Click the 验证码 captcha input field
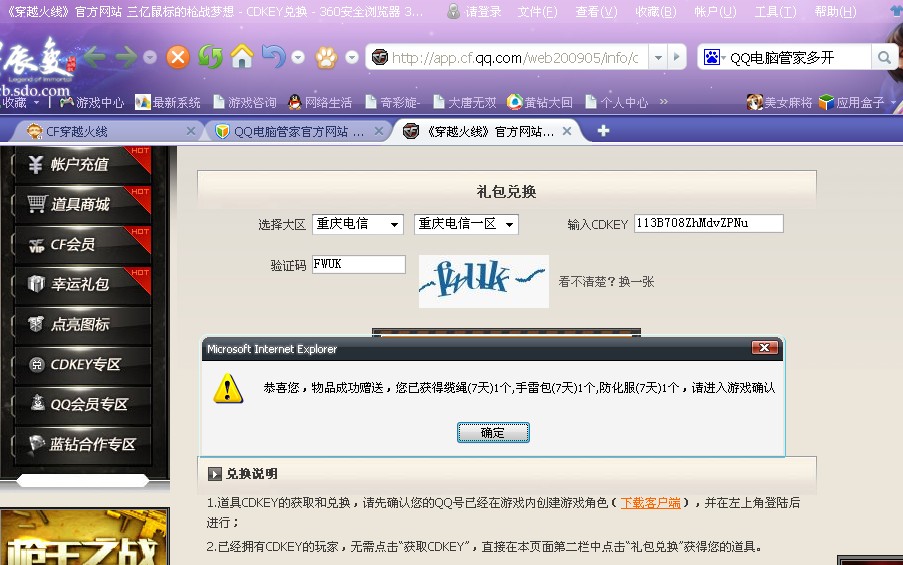The height and width of the screenshot is (565, 903). [359, 264]
